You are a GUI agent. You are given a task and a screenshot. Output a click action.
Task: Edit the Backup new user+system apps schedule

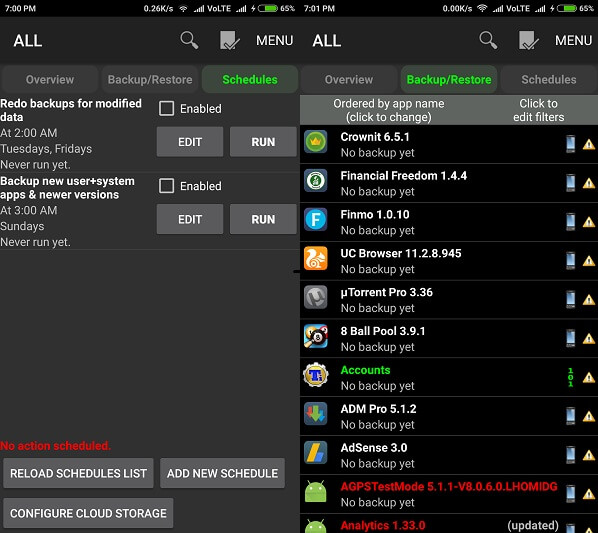click(190, 219)
